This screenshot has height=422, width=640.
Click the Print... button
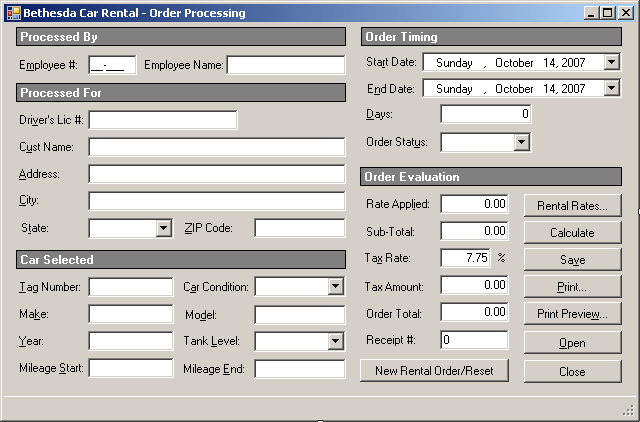(x=573, y=287)
